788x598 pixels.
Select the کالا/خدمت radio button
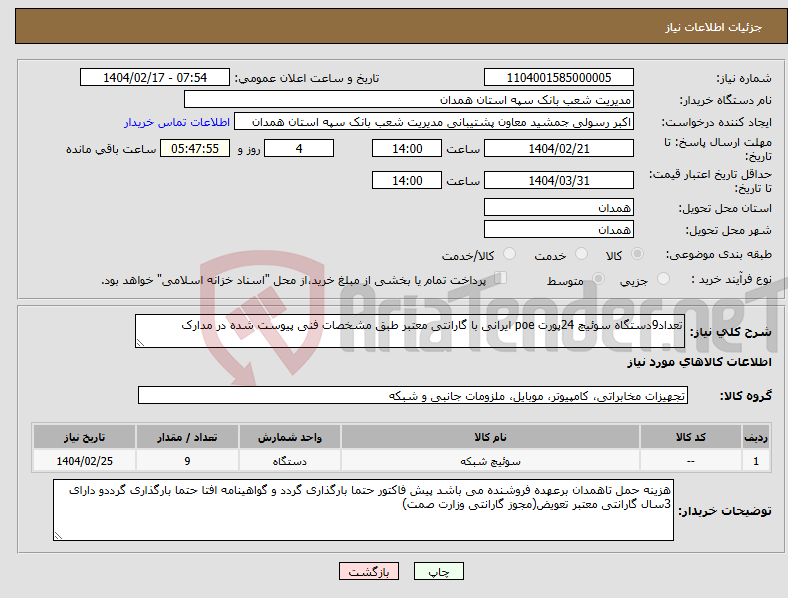pos(510,254)
